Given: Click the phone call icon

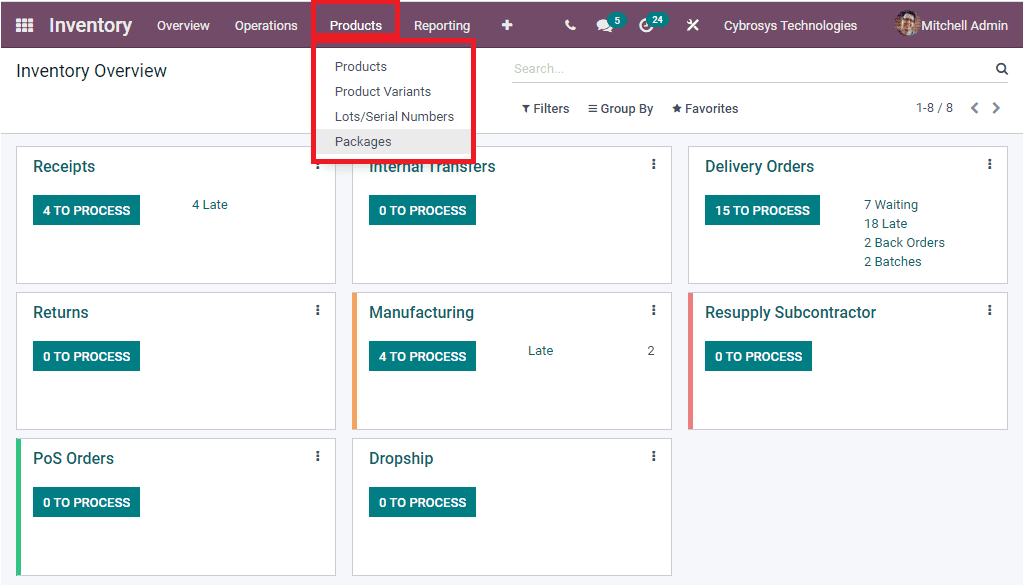Looking at the screenshot, I should pyautogui.click(x=569, y=25).
